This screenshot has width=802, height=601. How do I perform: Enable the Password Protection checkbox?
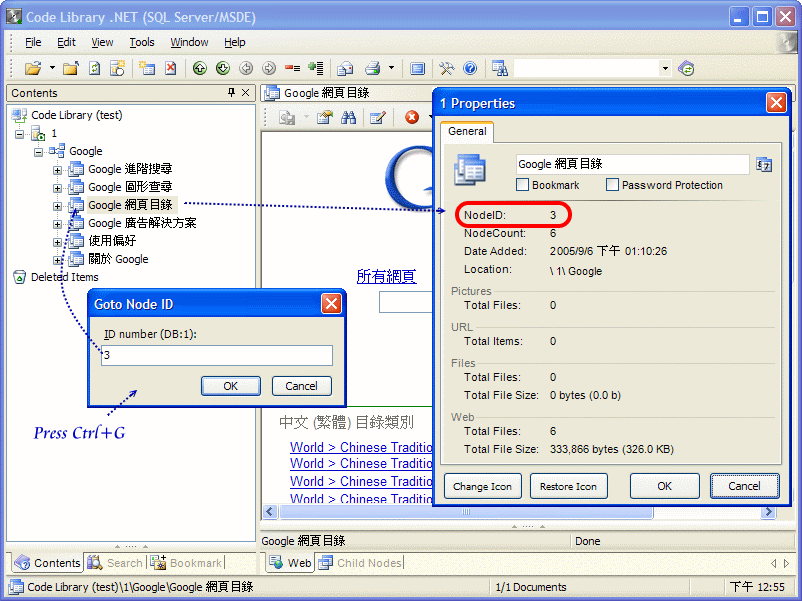point(612,185)
